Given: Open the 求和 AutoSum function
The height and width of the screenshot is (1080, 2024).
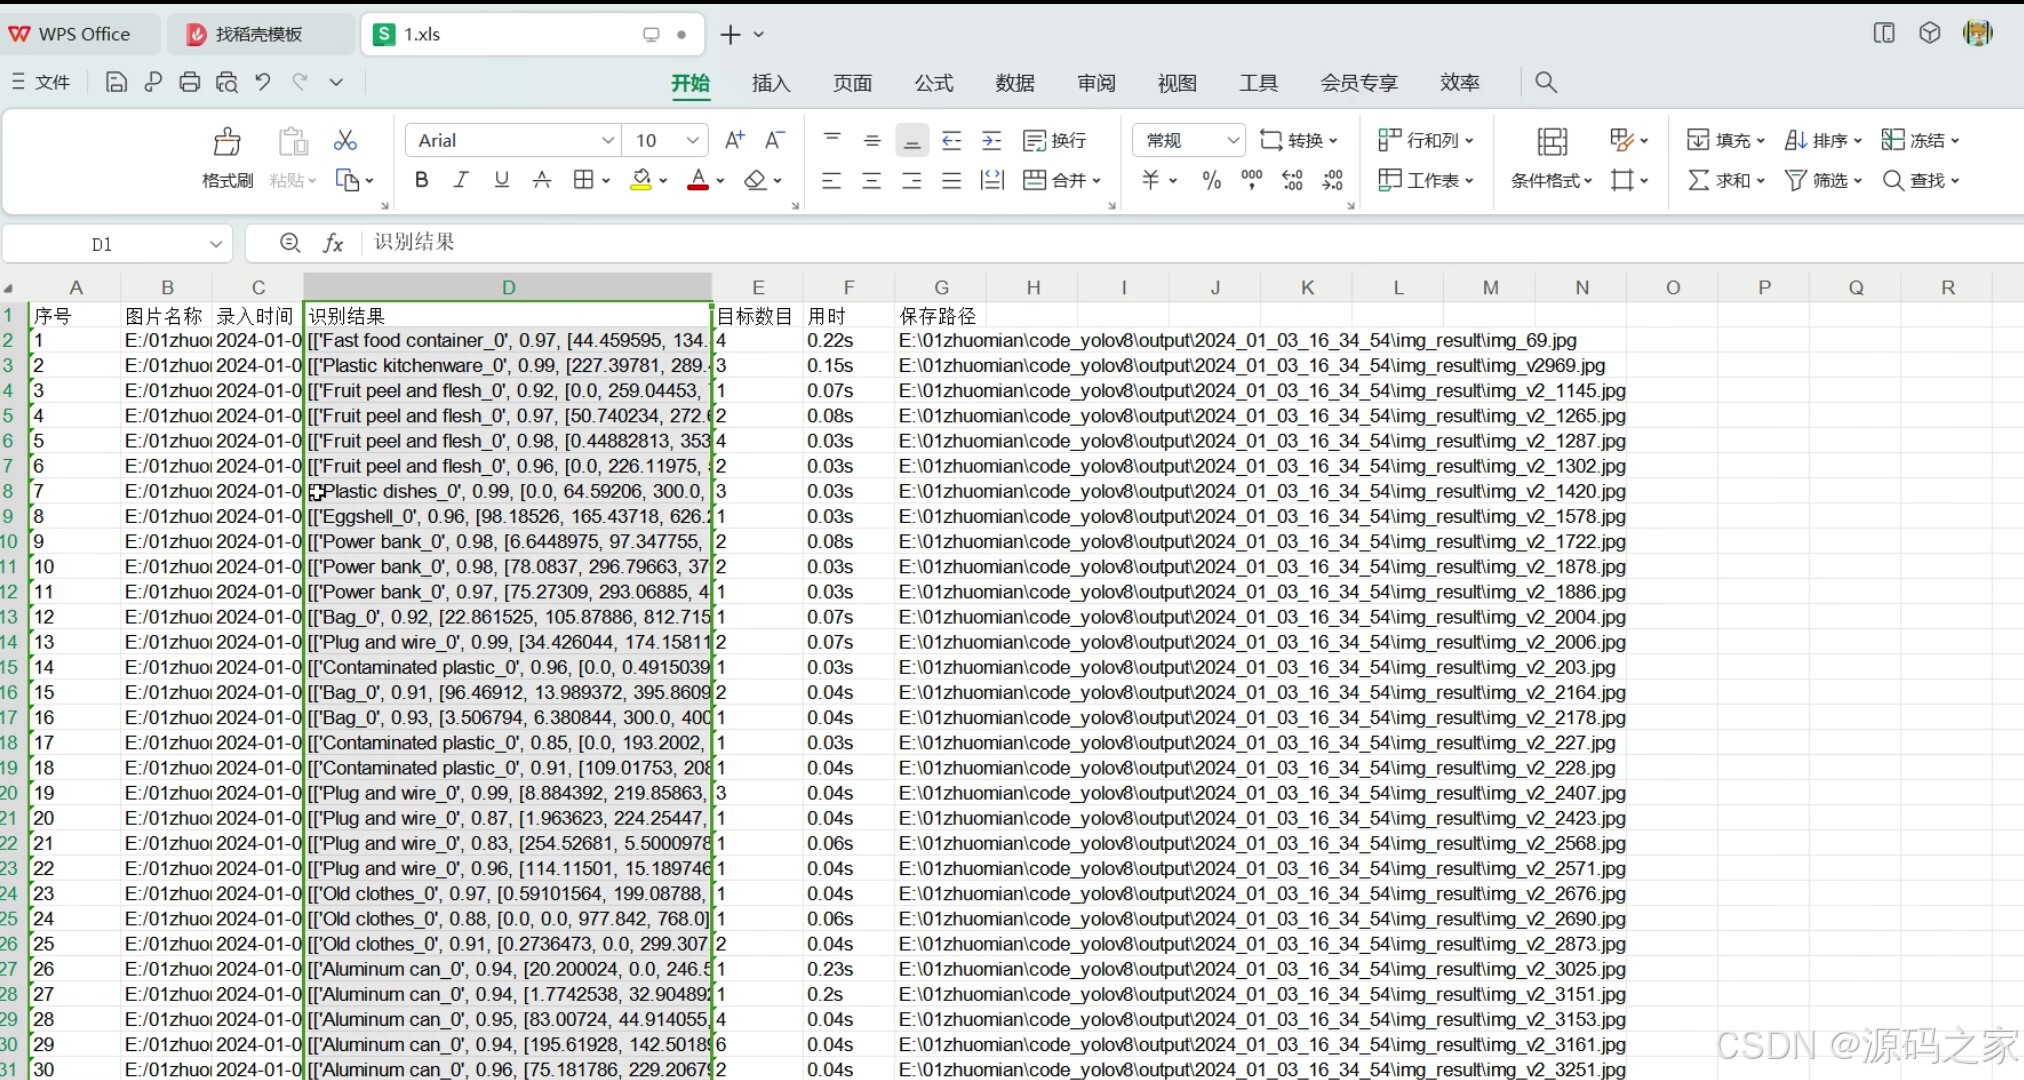Looking at the screenshot, I should click(x=1724, y=180).
